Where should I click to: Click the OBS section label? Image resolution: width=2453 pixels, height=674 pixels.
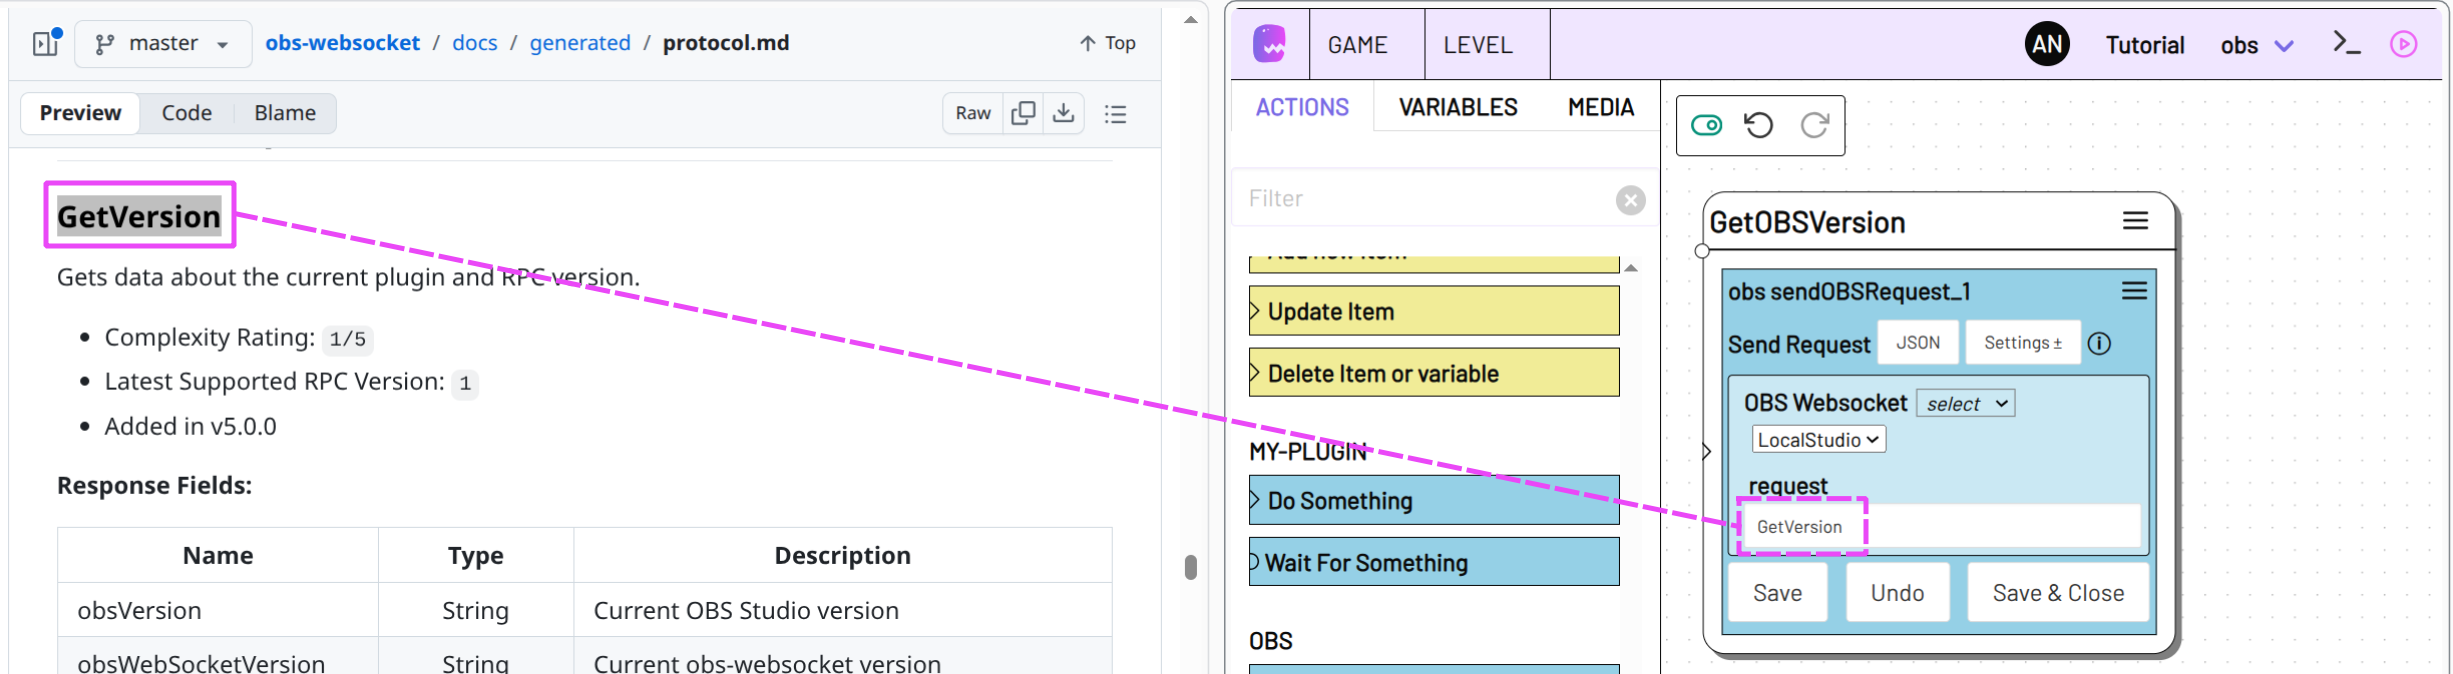1270,641
